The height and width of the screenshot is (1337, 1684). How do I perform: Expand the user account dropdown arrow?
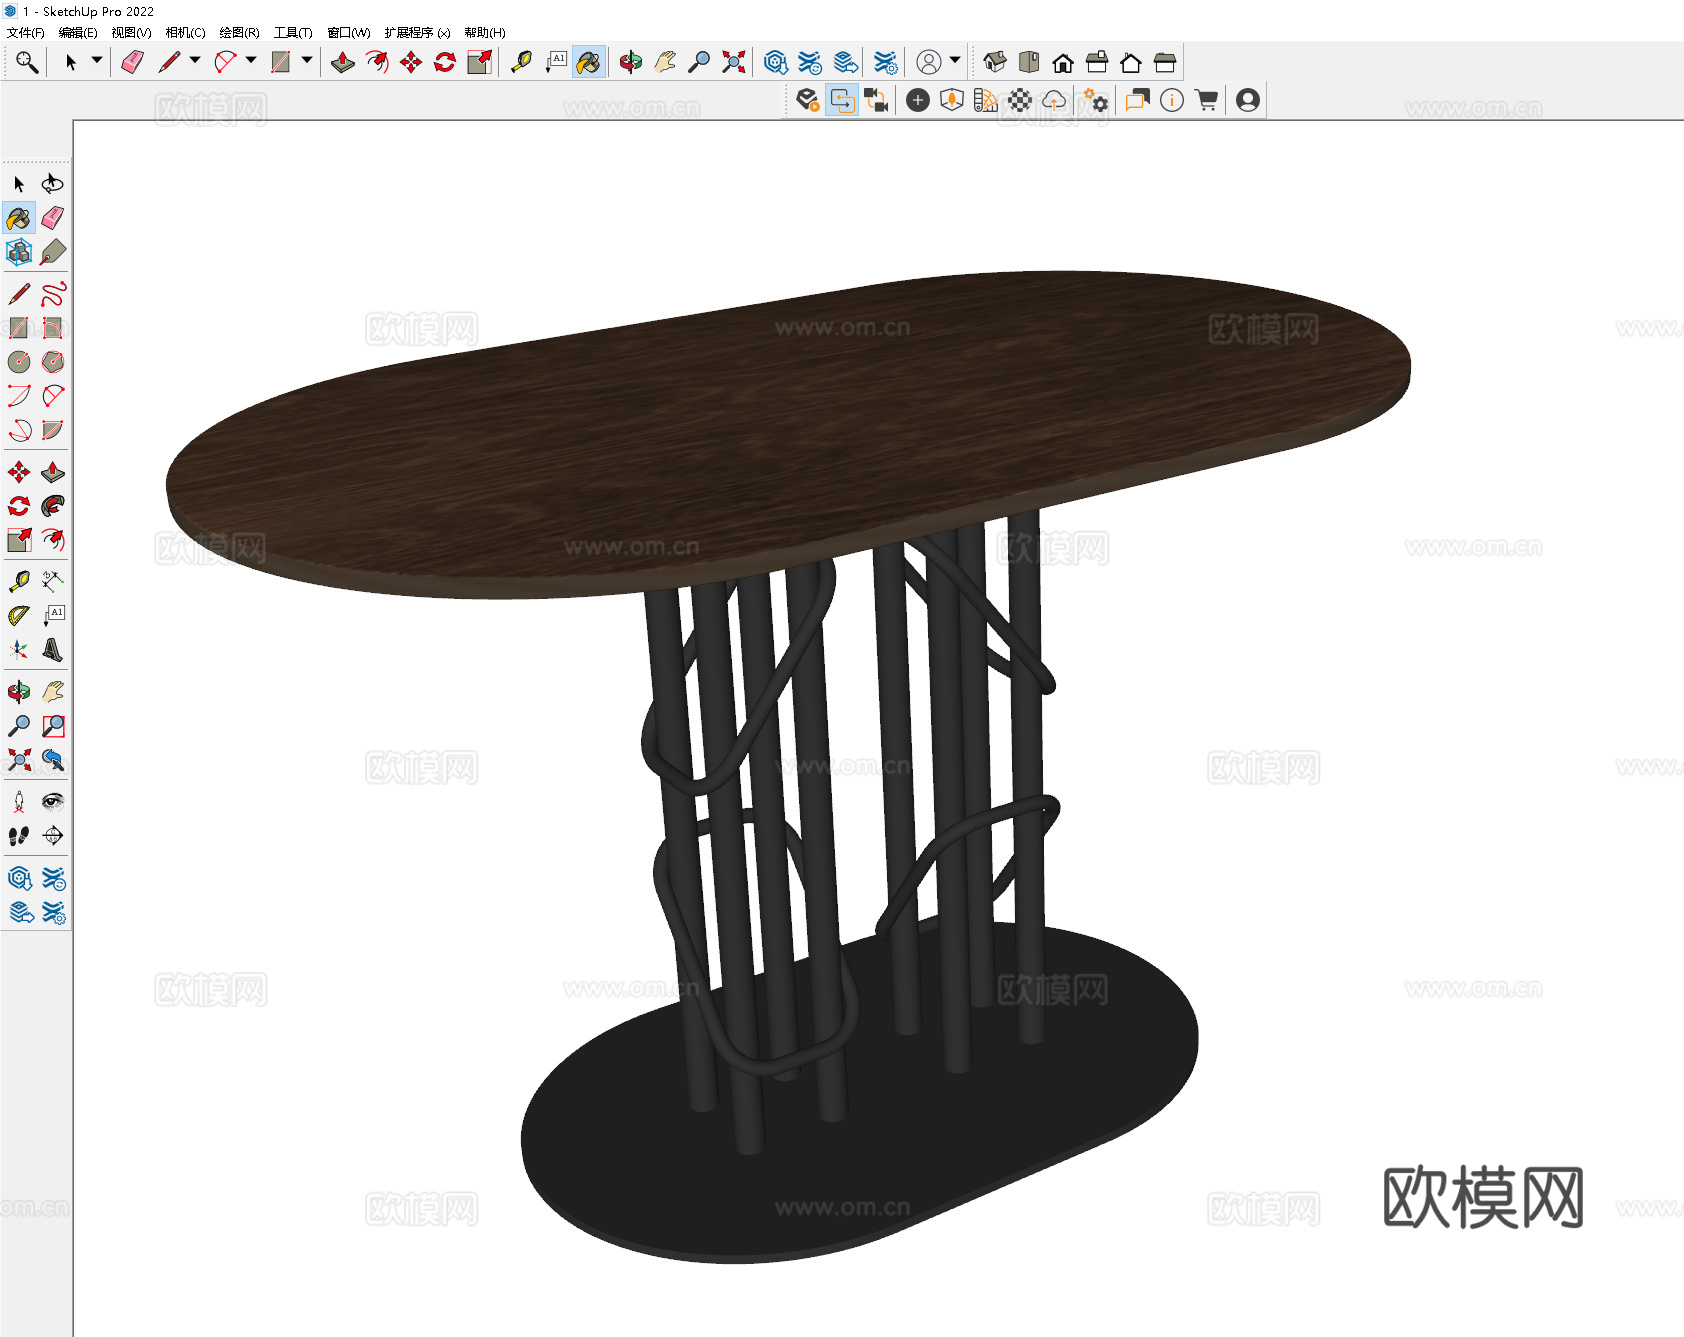pyautogui.click(x=955, y=61)
